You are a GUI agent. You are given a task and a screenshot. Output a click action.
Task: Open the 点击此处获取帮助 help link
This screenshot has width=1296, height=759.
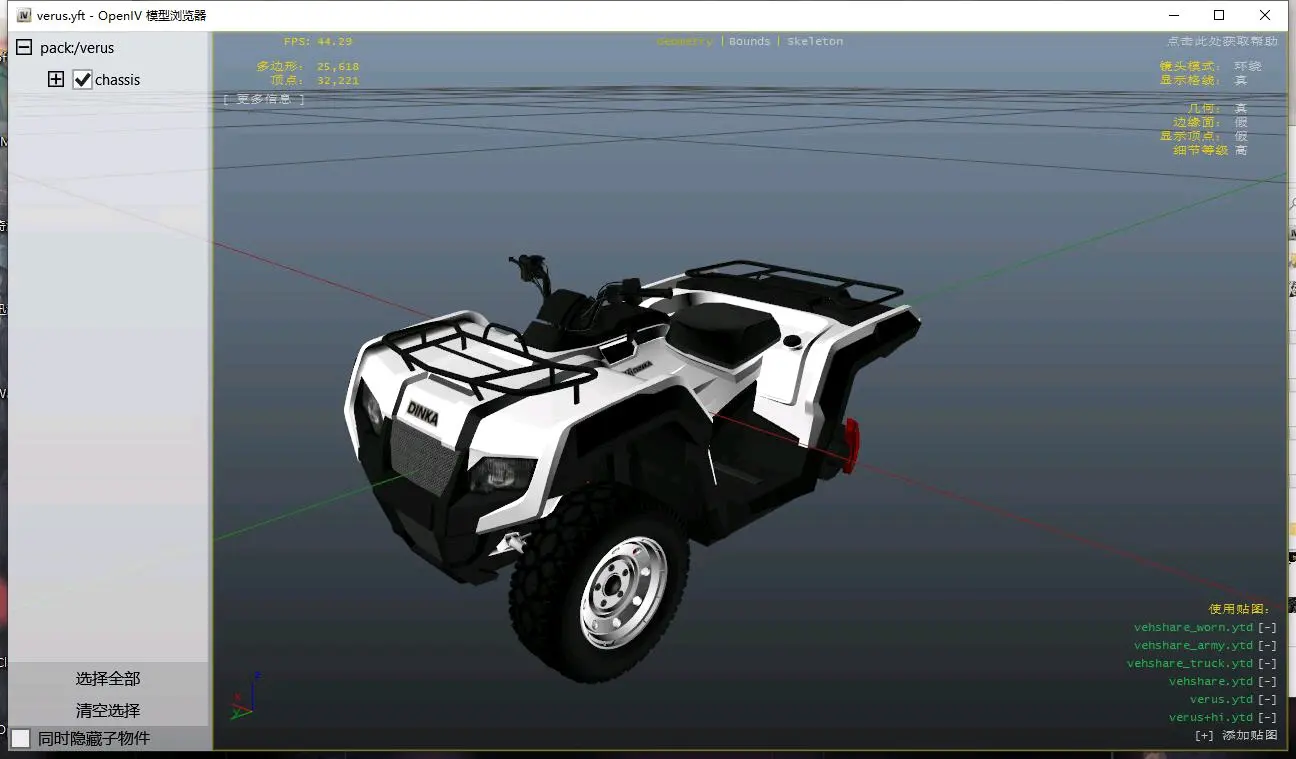point(1222,41)
